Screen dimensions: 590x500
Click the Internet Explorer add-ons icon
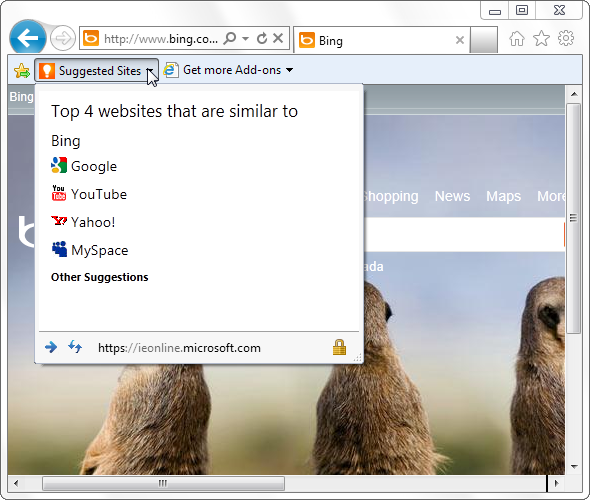tap(171, 70)
